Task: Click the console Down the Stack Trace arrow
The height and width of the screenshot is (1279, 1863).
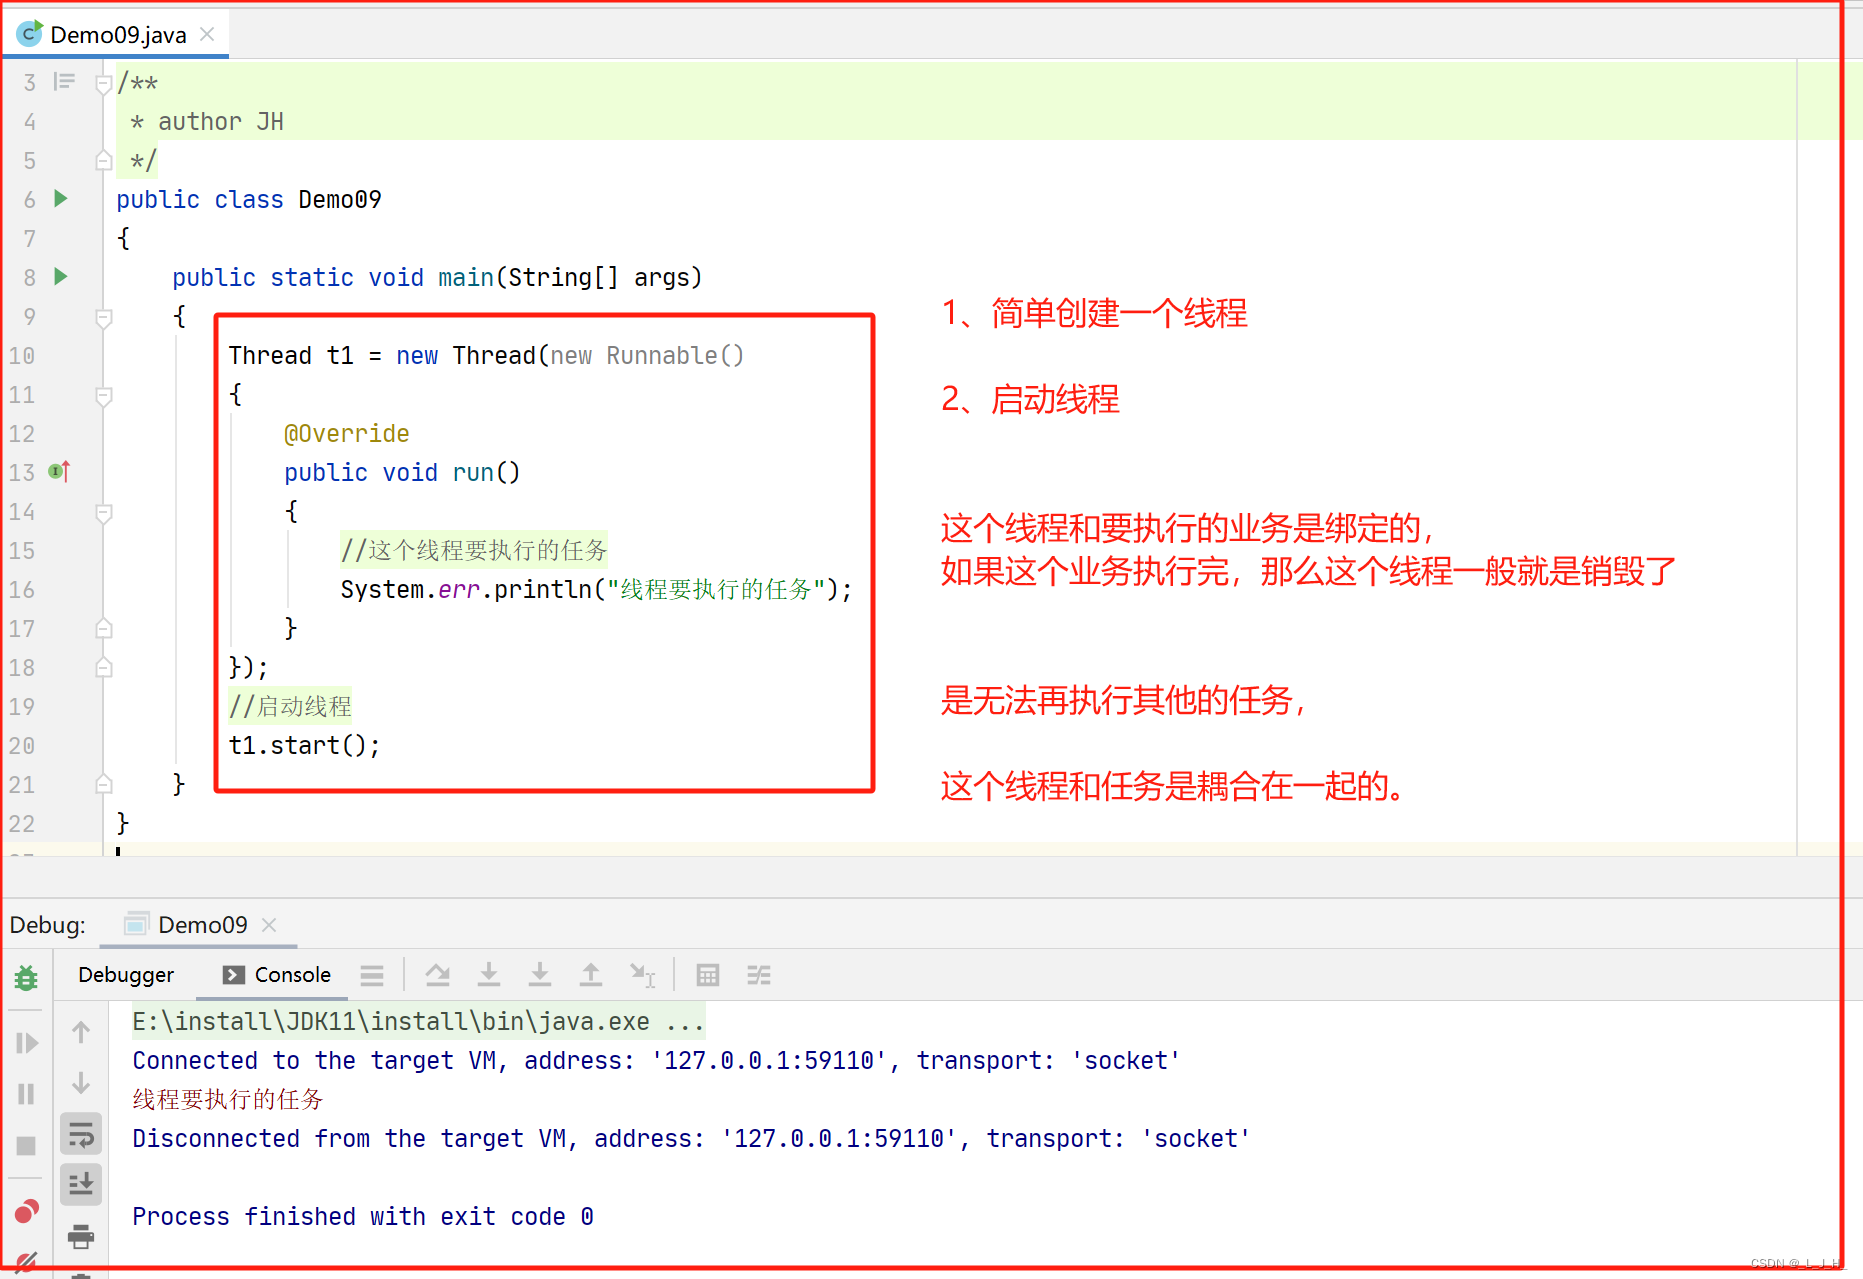Action: point(81,1083)
